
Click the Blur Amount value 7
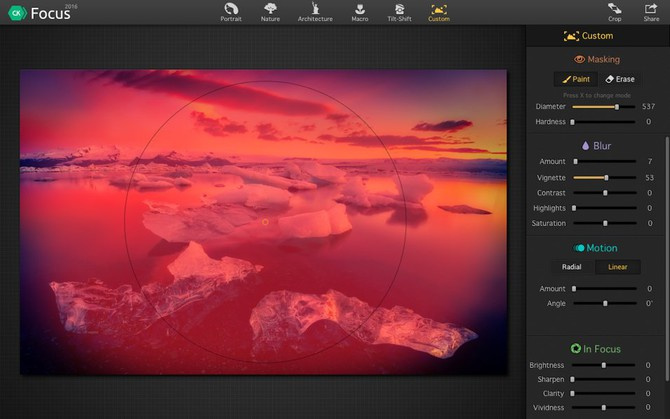[x=650, y=161]
